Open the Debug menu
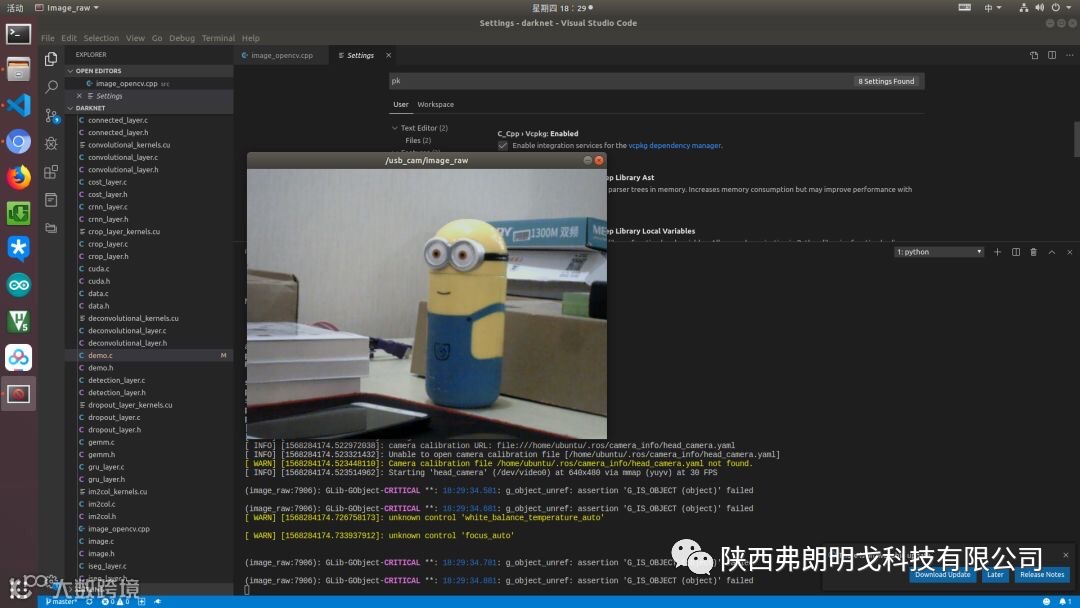This screenshot has height=608, width=1080. (x=182, y=38)
